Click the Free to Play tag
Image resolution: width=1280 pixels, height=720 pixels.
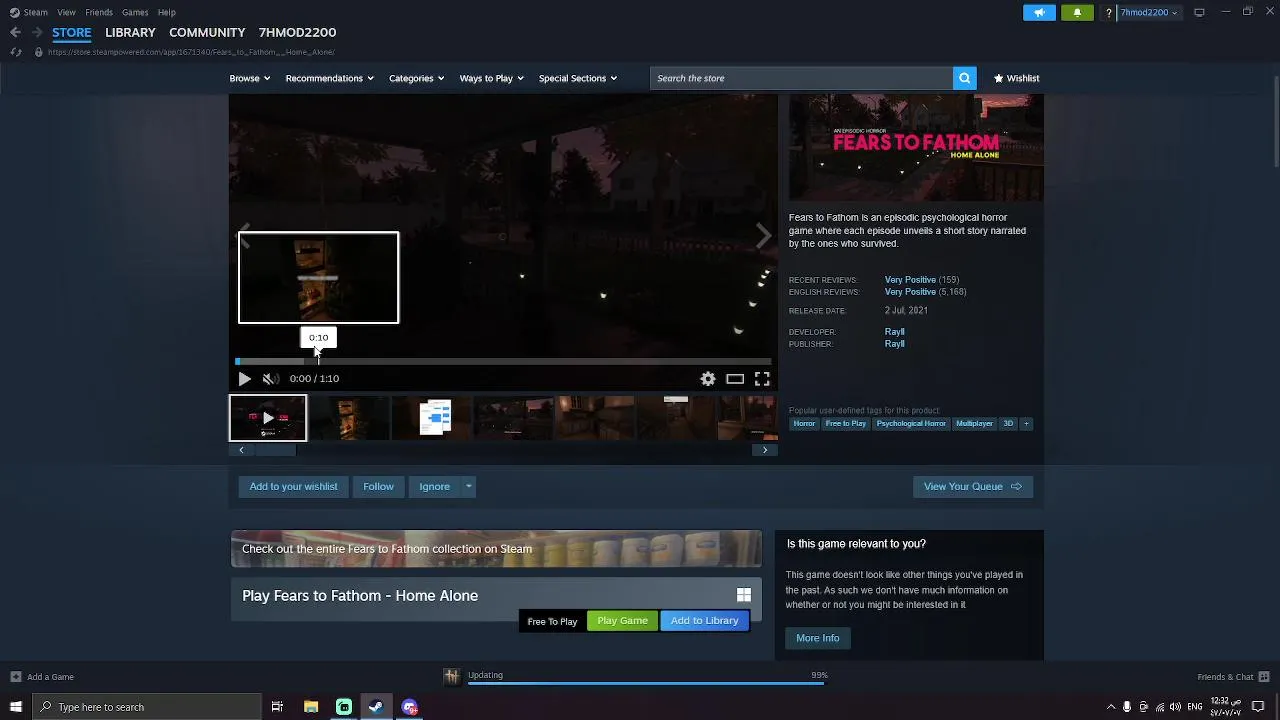point(845,423)
